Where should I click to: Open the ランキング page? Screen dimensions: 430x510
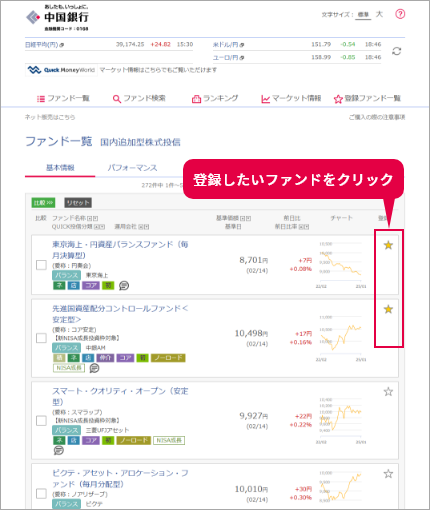point(215,99)
